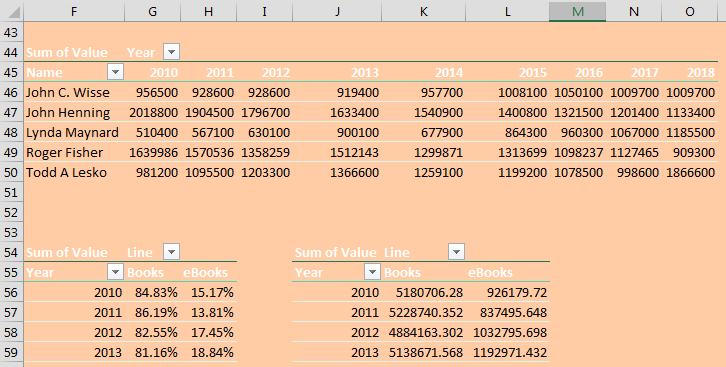Click the 2018 year header in row 45
This screenshot has width=726, height=367.
tap(689, 72)
